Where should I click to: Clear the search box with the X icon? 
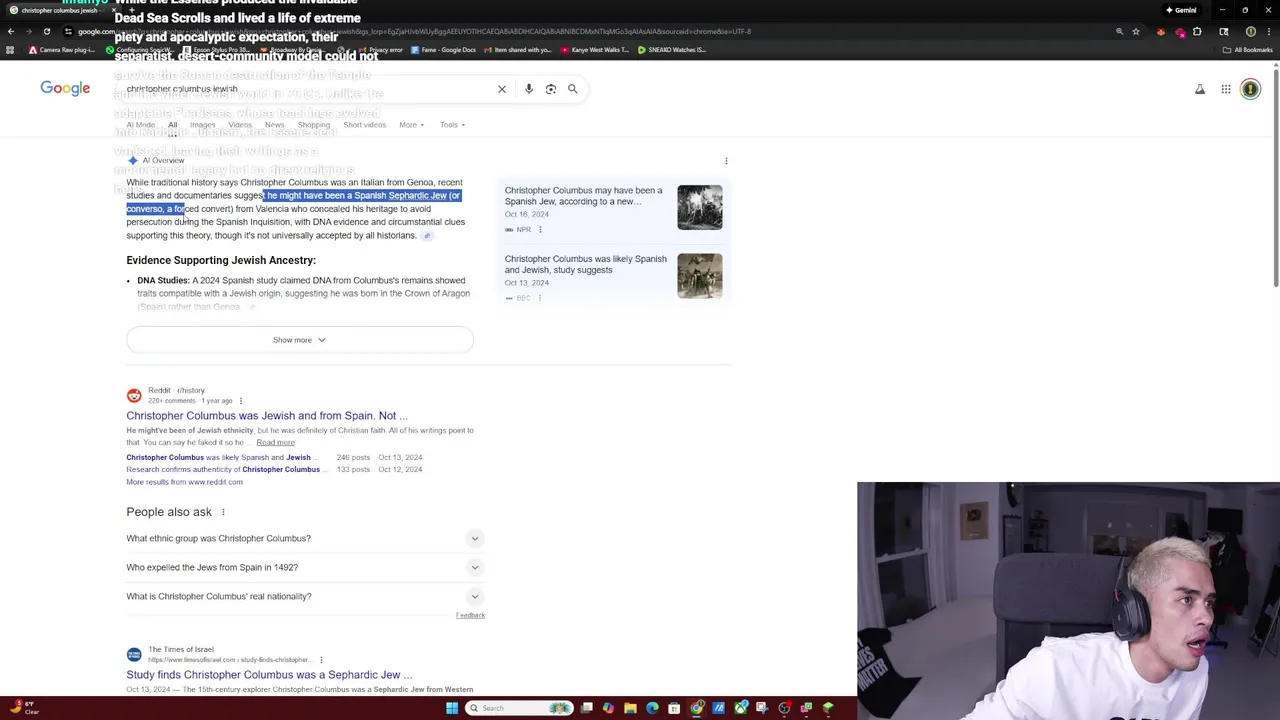tap(502, 89)
